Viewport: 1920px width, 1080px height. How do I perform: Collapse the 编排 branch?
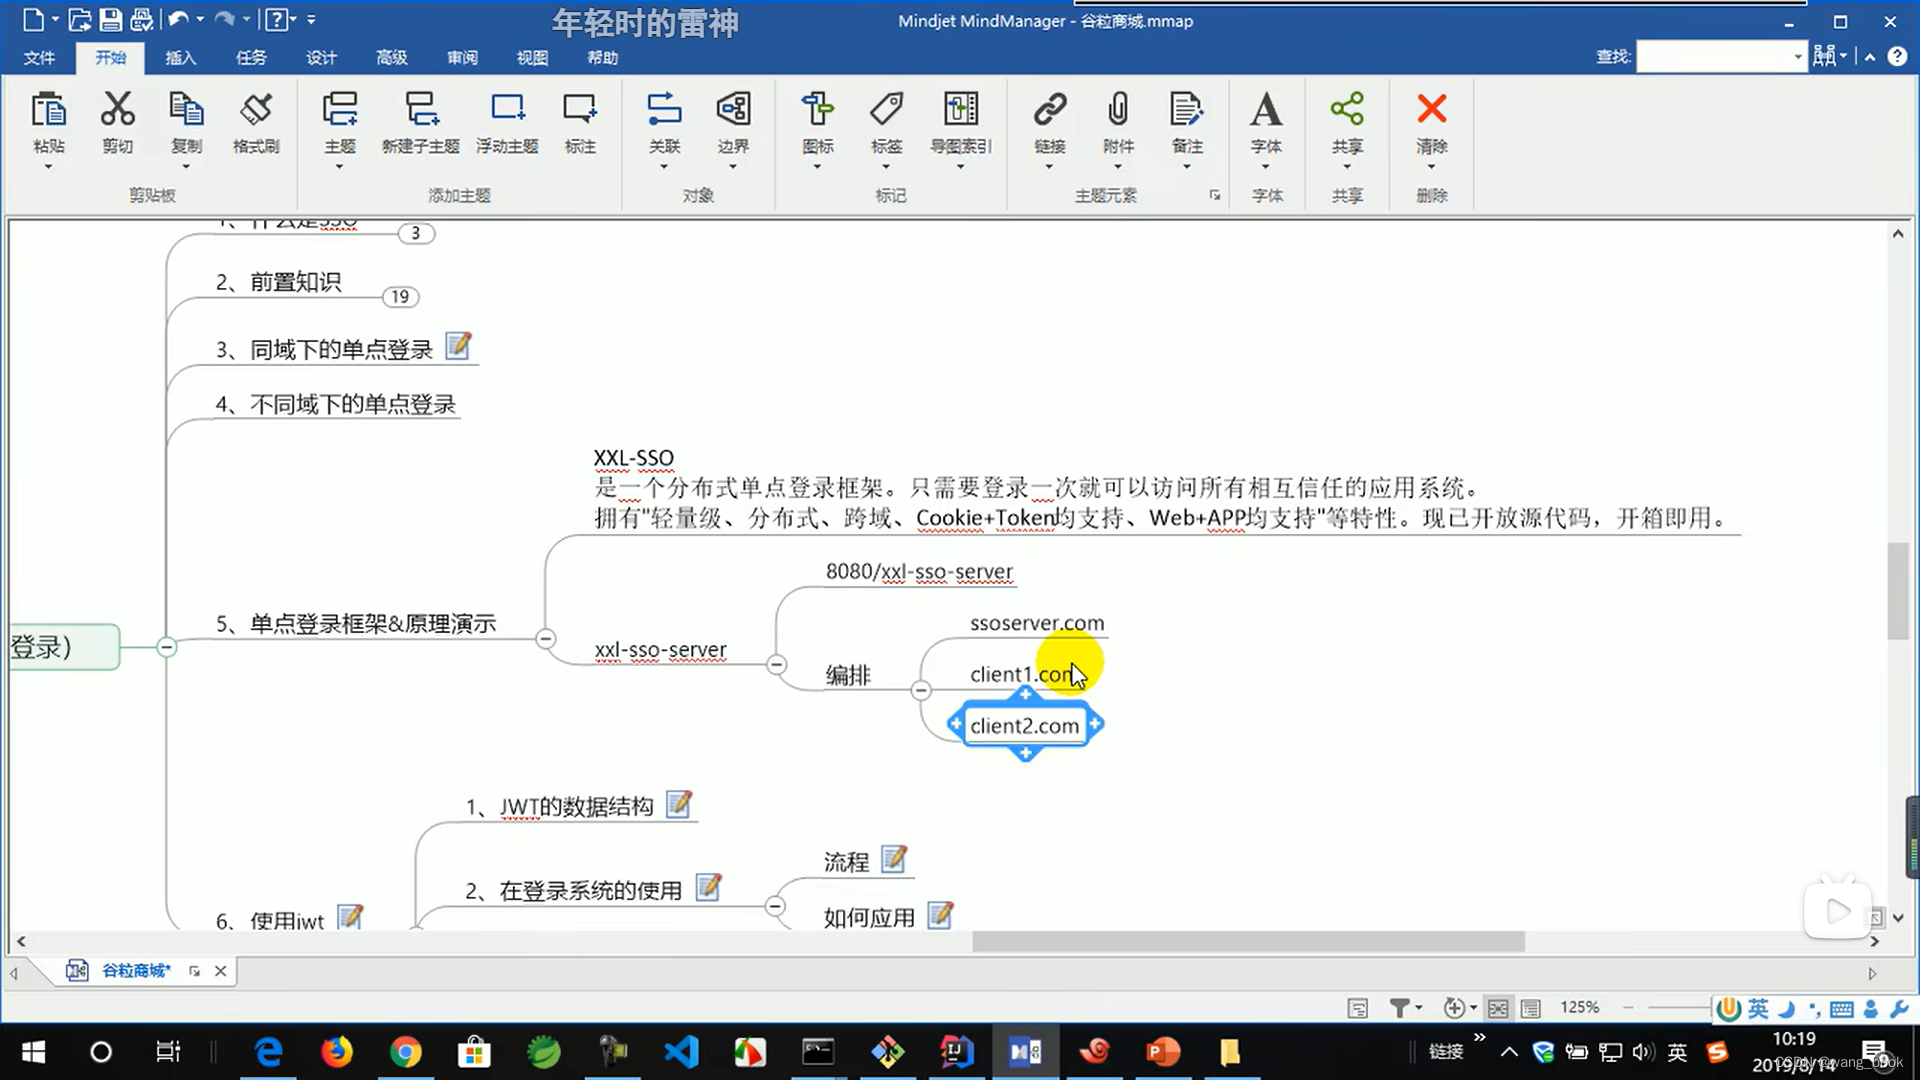pos(921,690)
